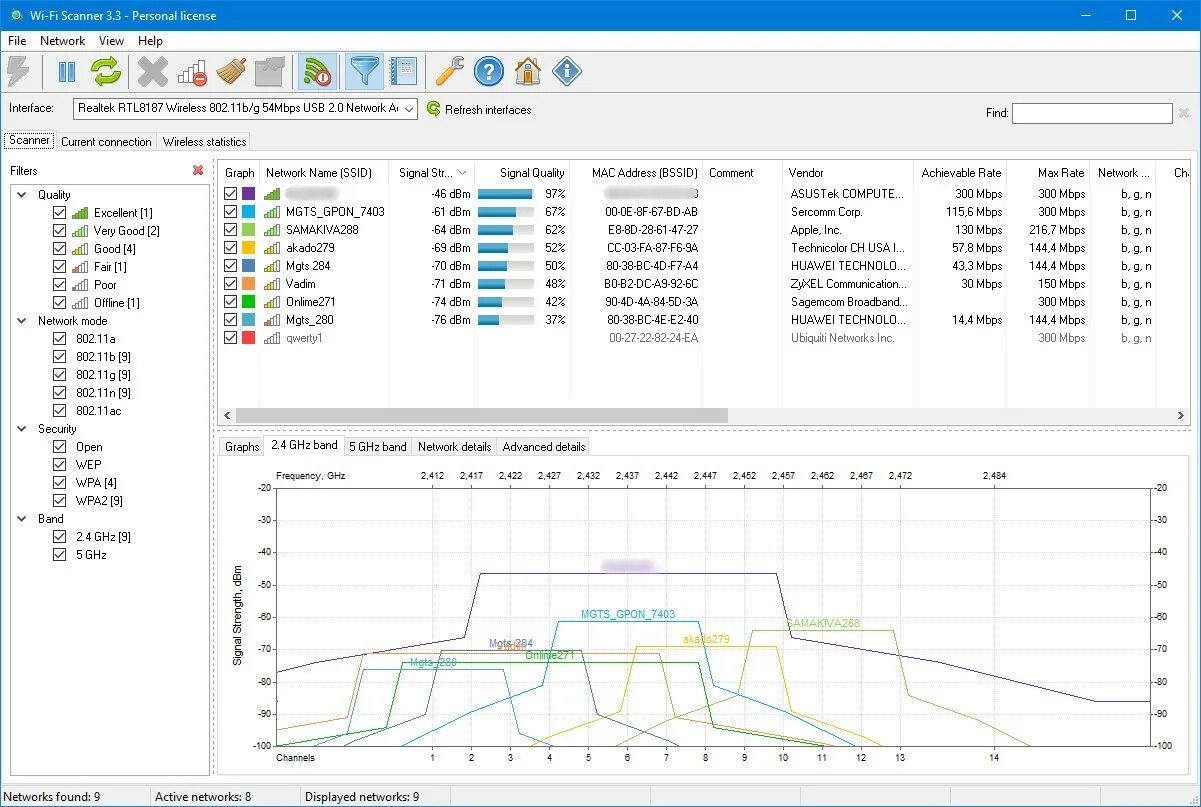Toggle the 802.11ac network mode checkbox

click(x=60, y=411)
